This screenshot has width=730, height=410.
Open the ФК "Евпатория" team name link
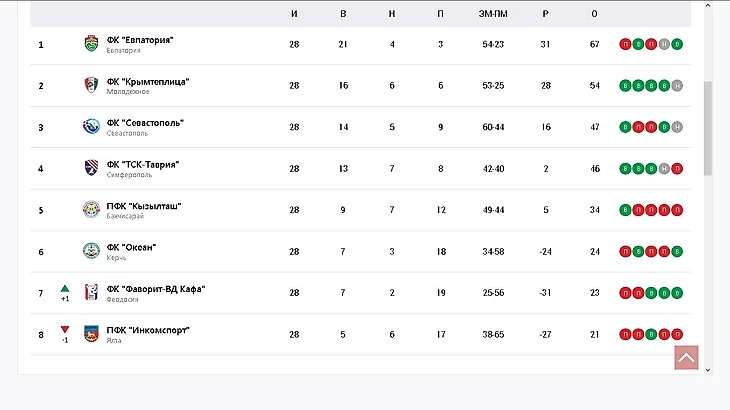pyautogui.click(x=140, y=40)
